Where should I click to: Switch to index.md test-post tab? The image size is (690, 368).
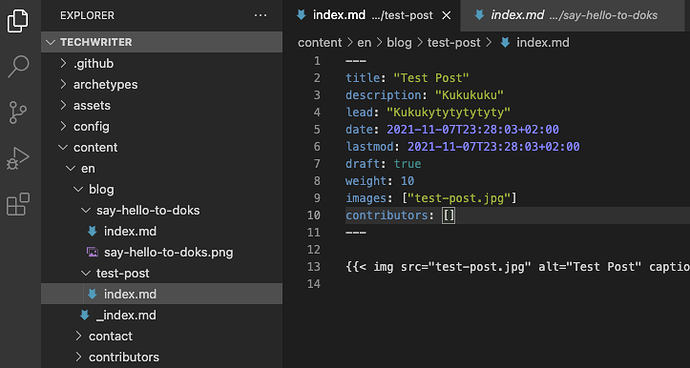[x=372, y=15]
